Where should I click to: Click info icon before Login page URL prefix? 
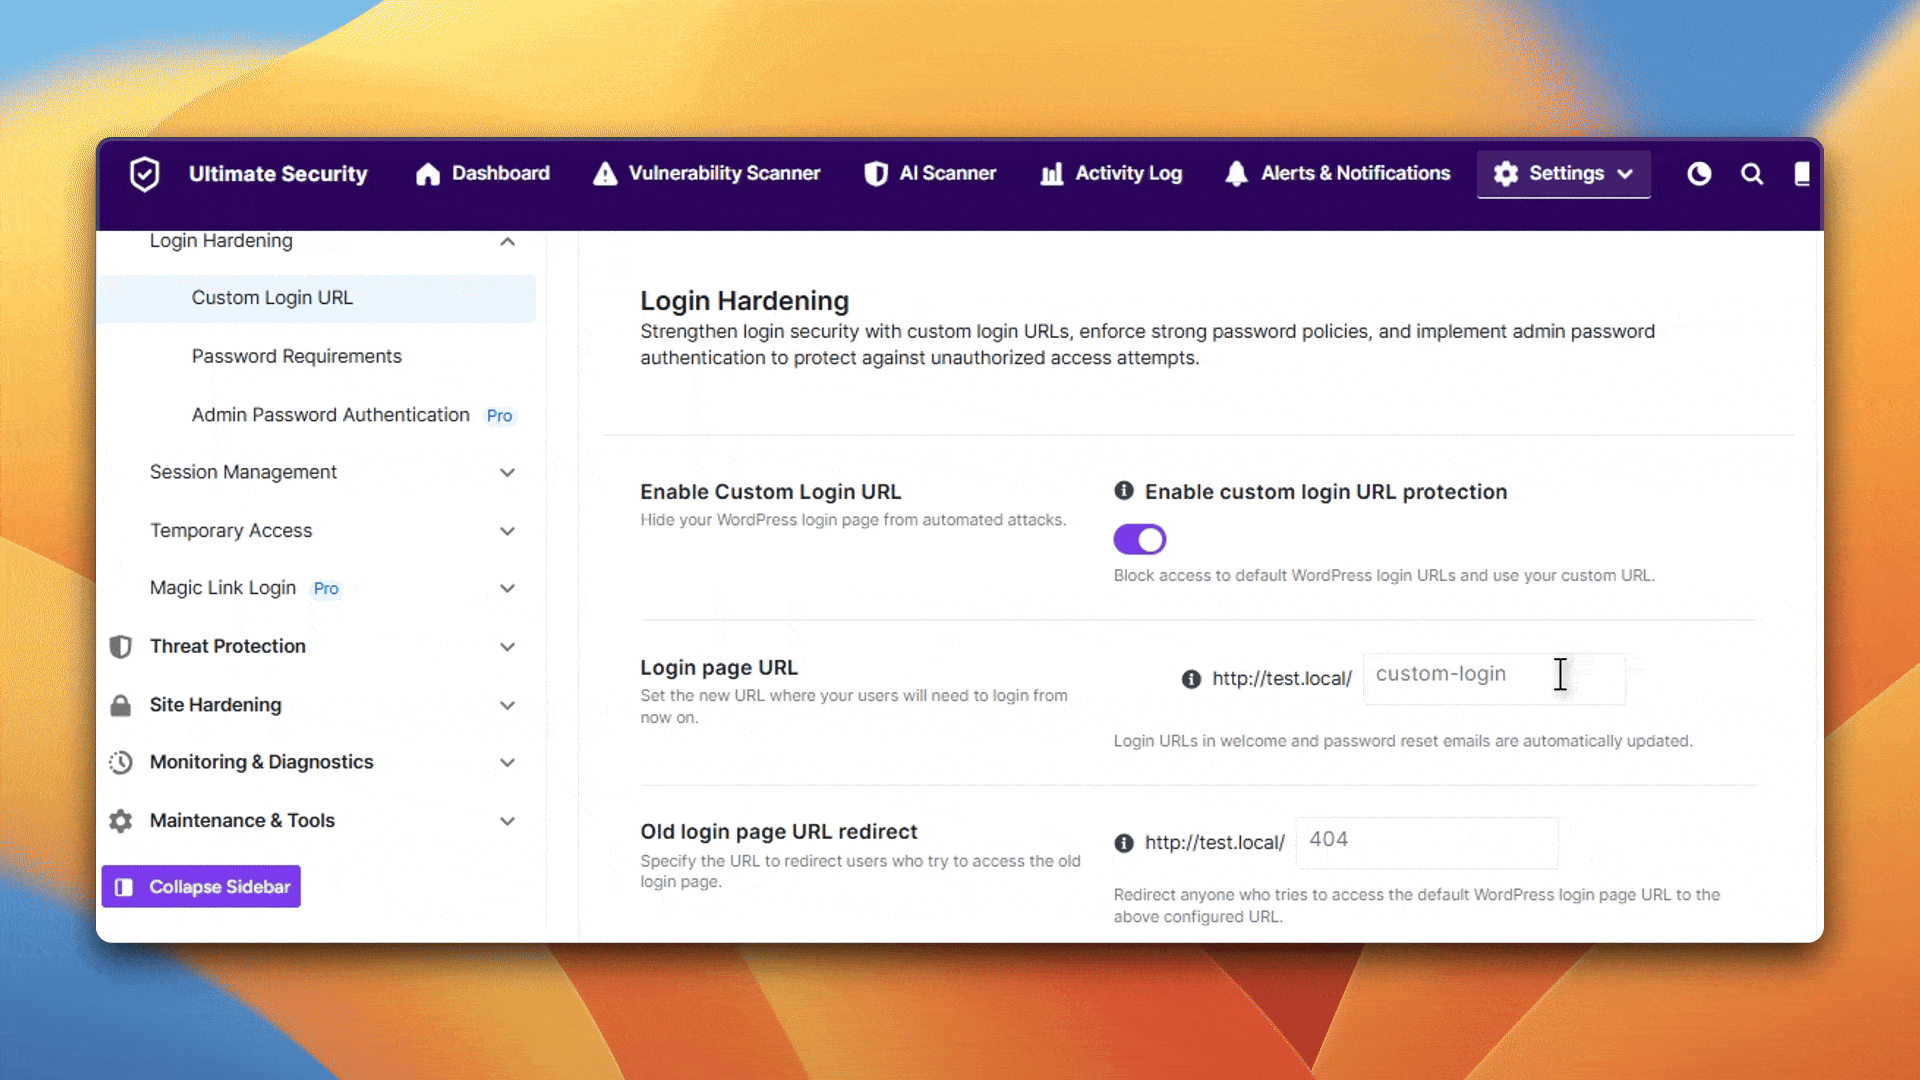click(x=1191, y=679)
